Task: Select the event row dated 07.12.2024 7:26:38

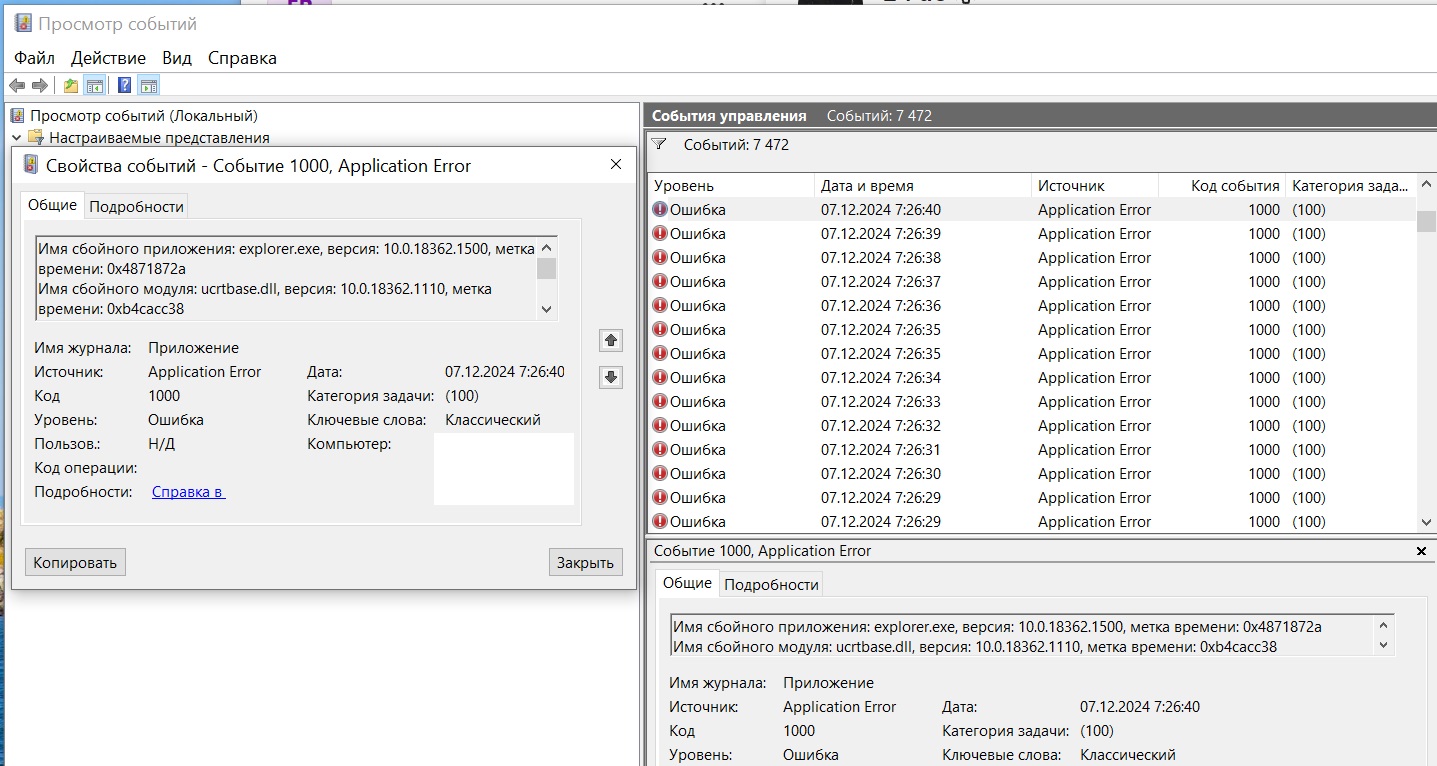Action: point(1033,258)
